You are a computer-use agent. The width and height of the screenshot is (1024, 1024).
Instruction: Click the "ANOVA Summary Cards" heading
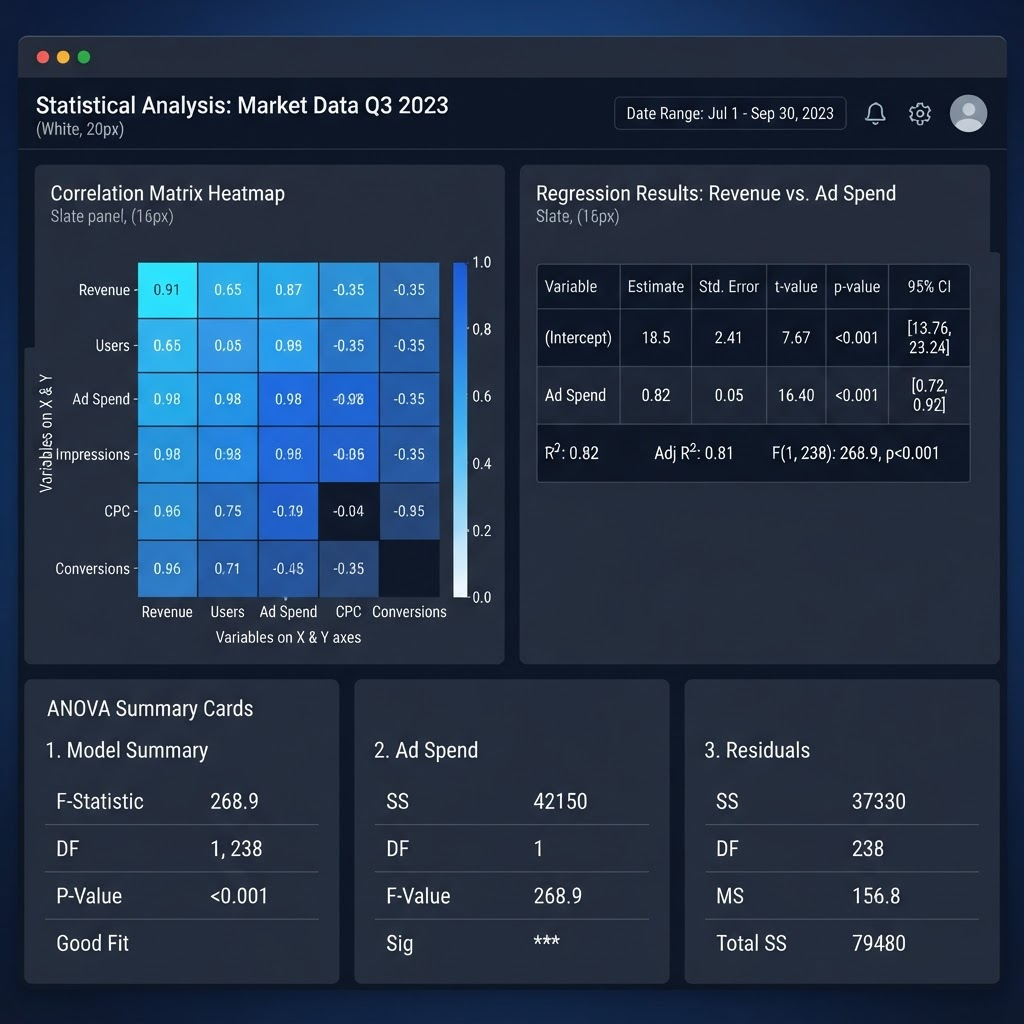pos(150,709)
